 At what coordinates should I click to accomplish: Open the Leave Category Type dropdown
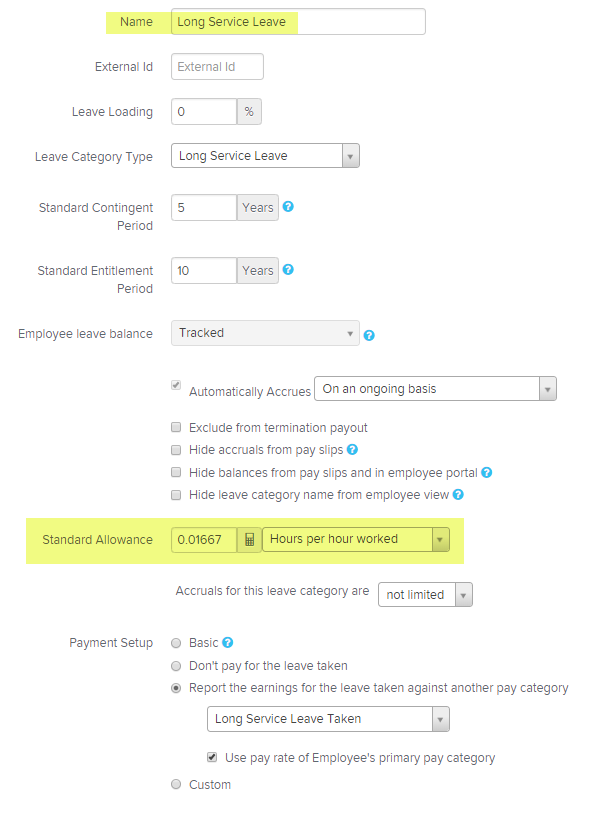[265, 156]
